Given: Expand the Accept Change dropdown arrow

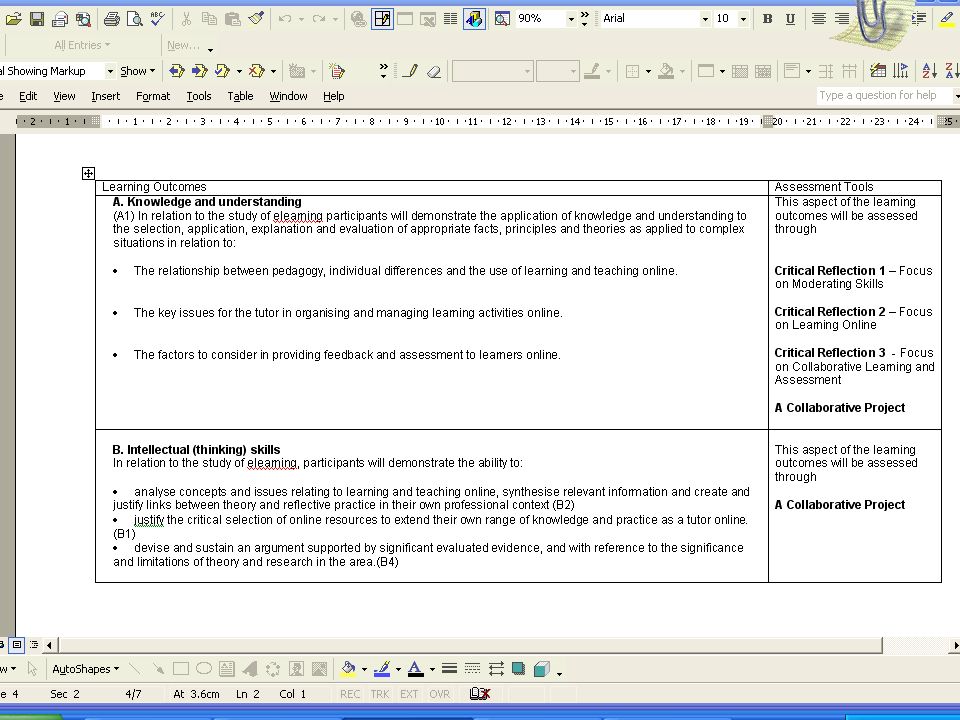Looking at the screenshot, I should (x=239, y=71).
